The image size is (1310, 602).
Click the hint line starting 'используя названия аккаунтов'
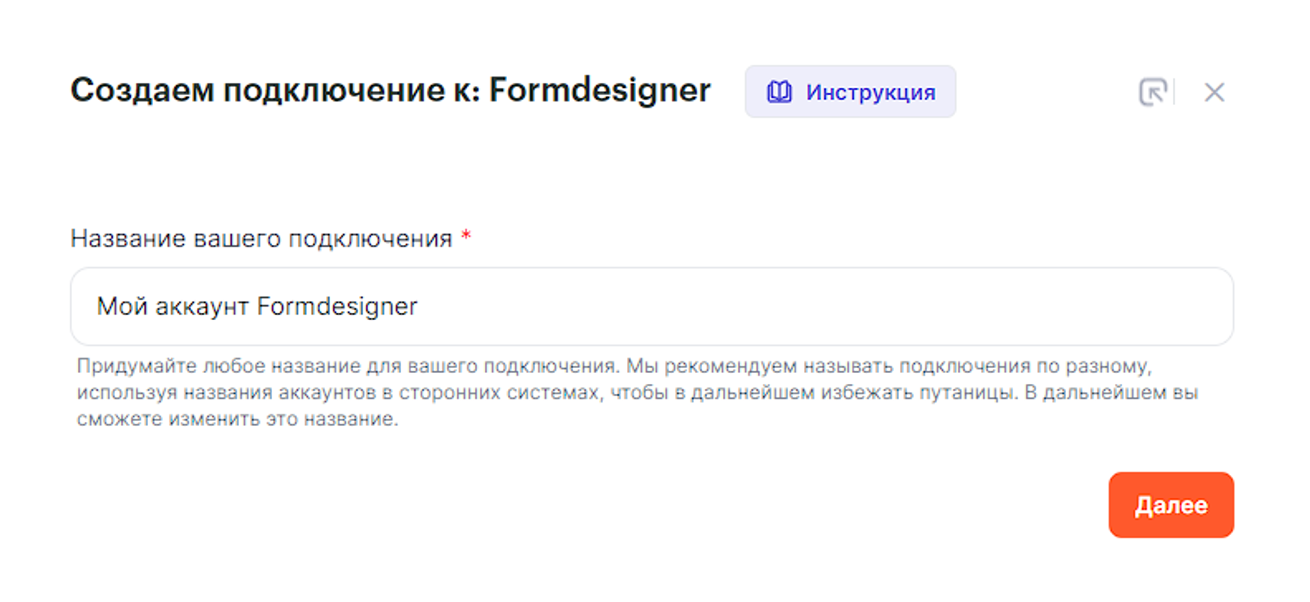pyautogui.click(x=400, y=392)
